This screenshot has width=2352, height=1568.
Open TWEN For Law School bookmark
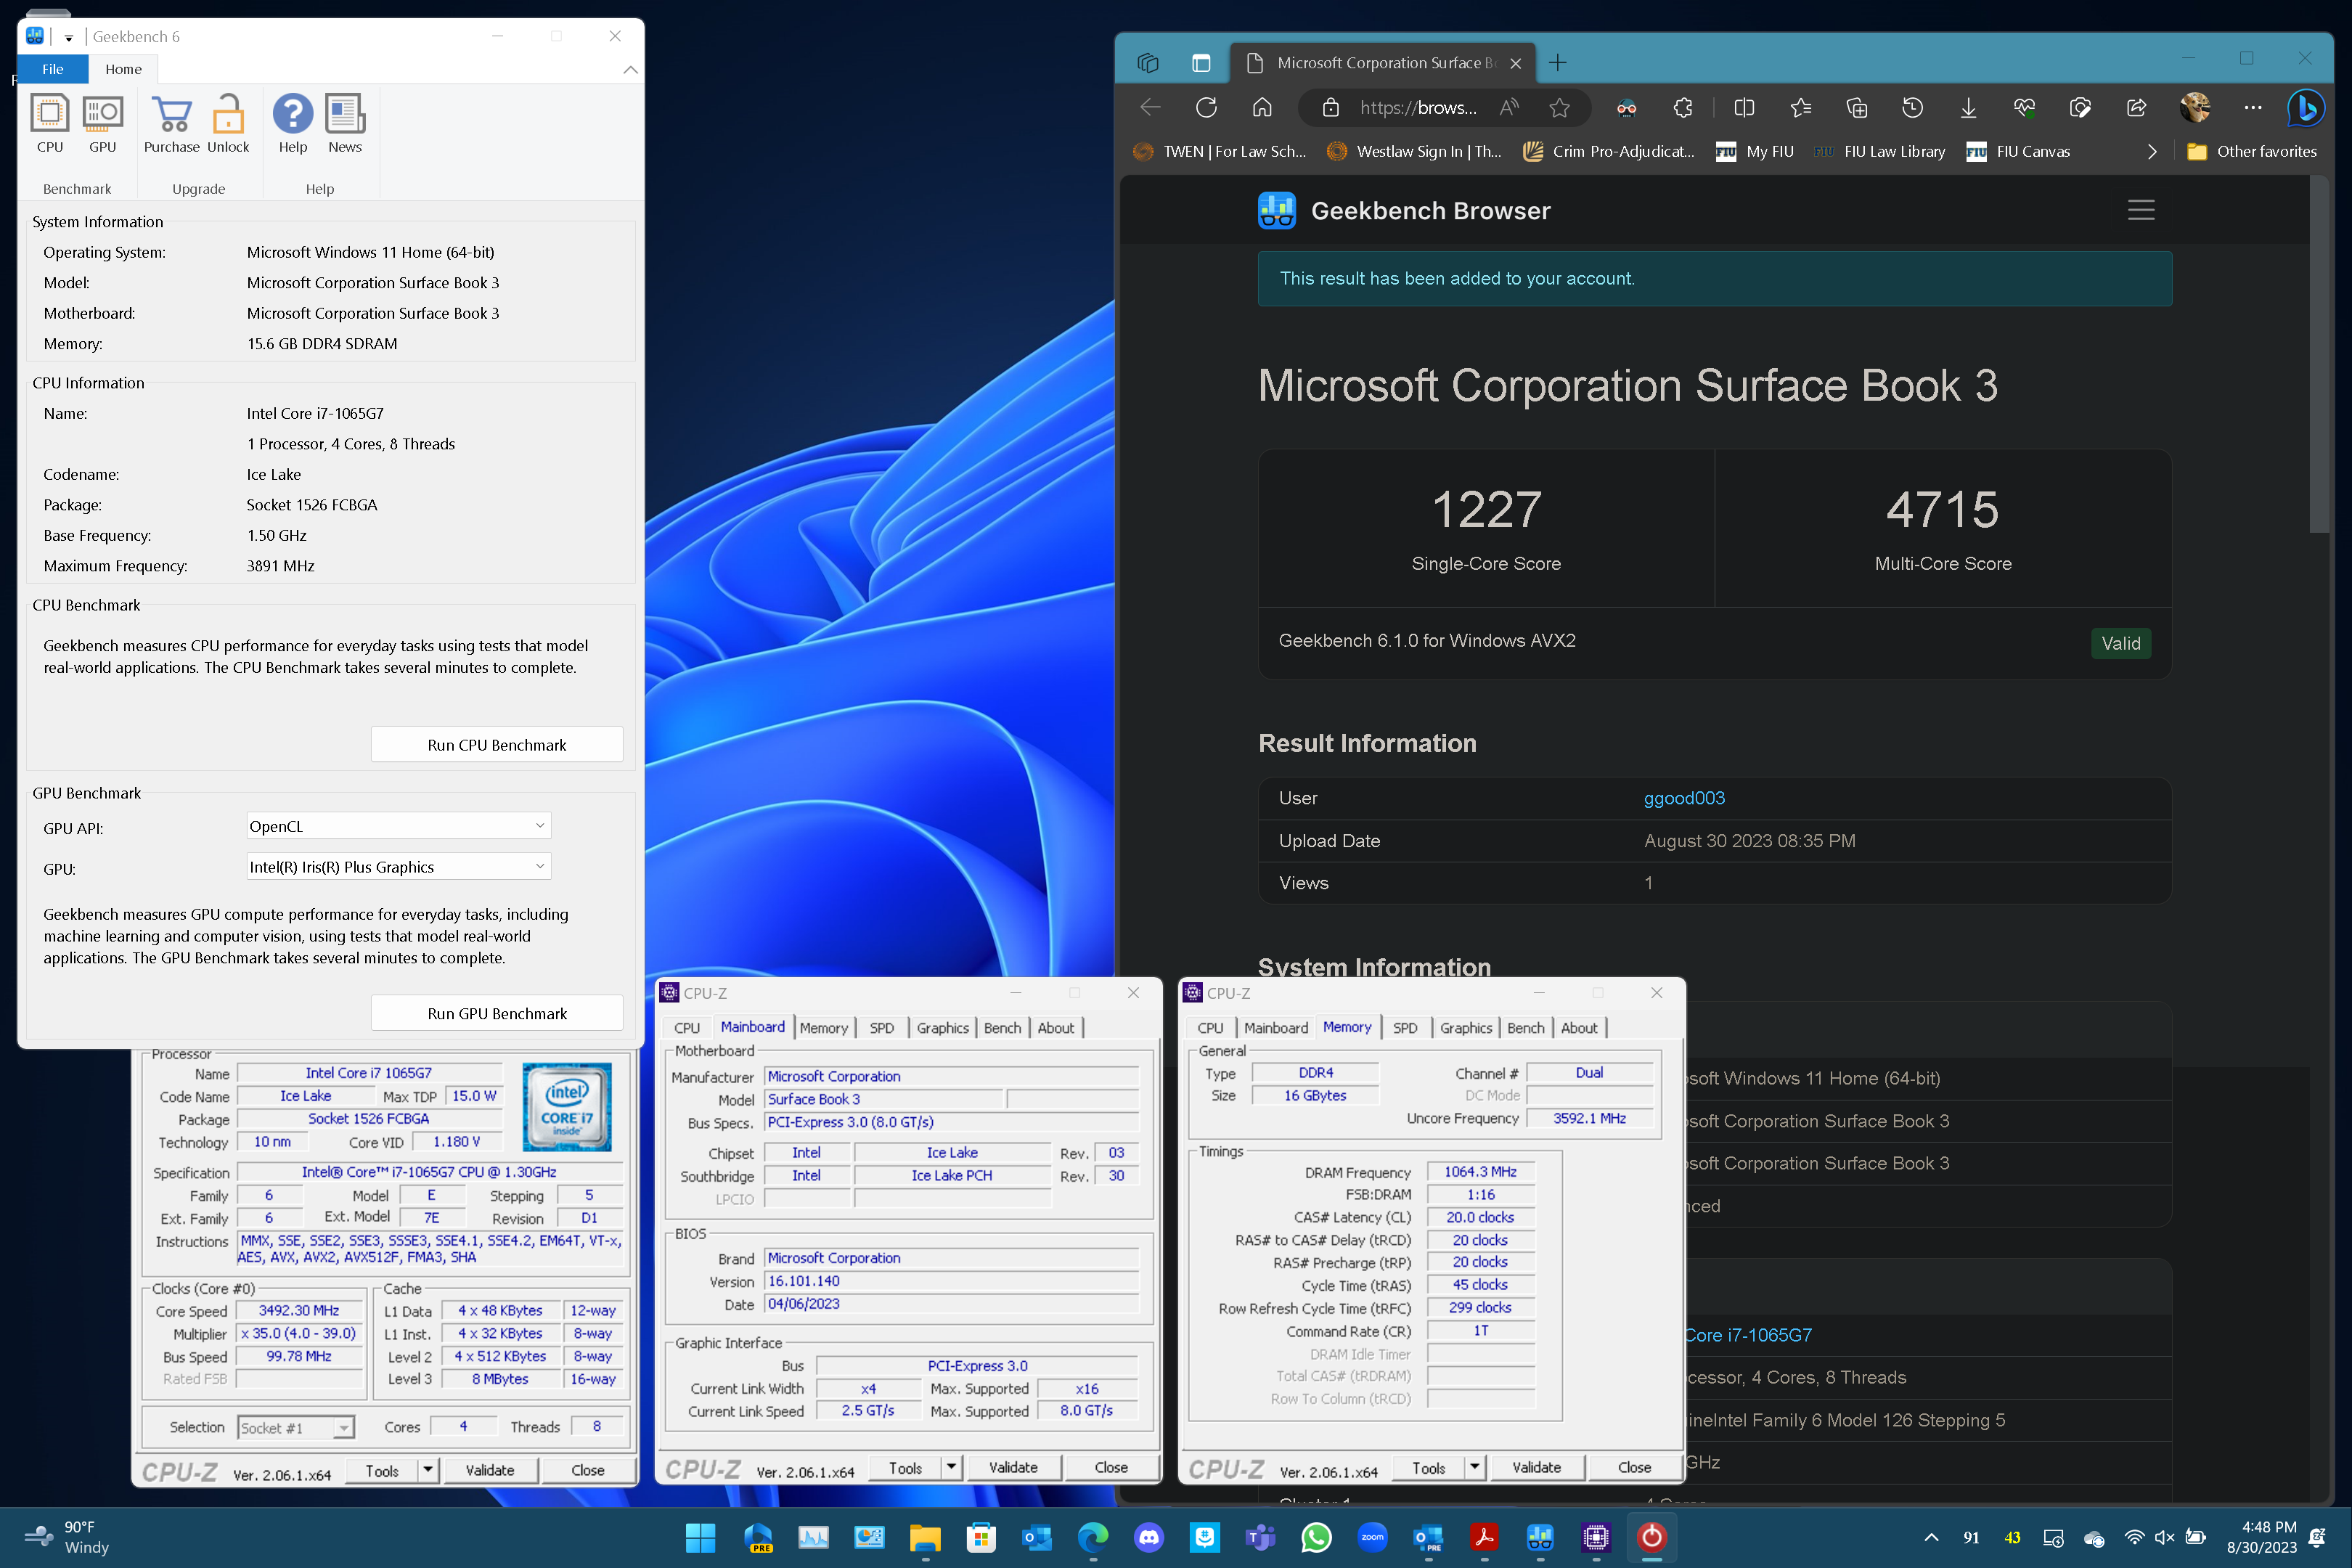(x=1220, y=152)
